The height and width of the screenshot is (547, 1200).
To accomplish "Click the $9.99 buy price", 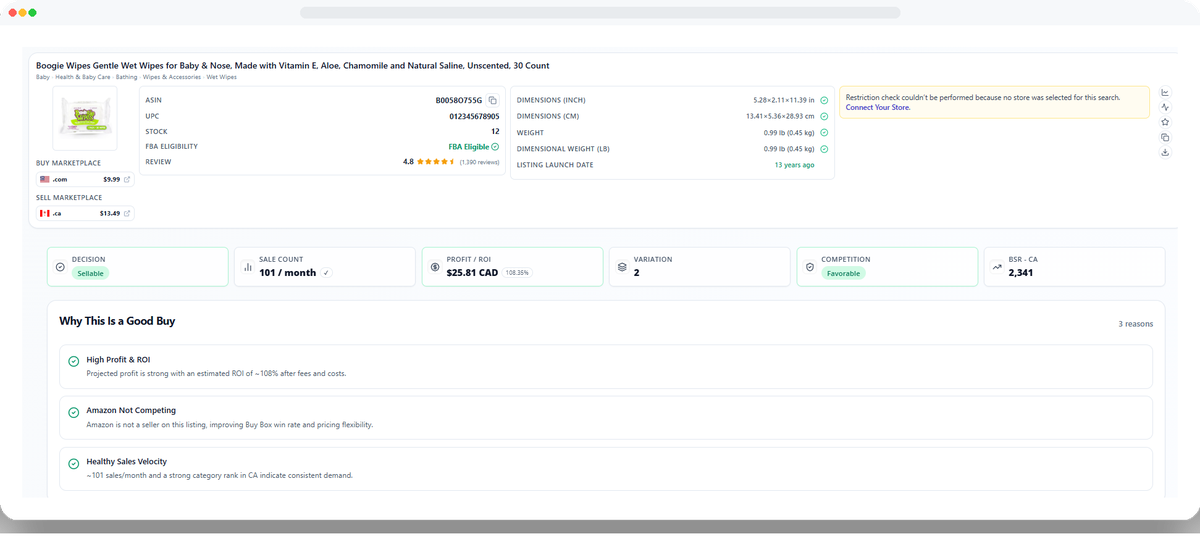I will coord(111,180).
